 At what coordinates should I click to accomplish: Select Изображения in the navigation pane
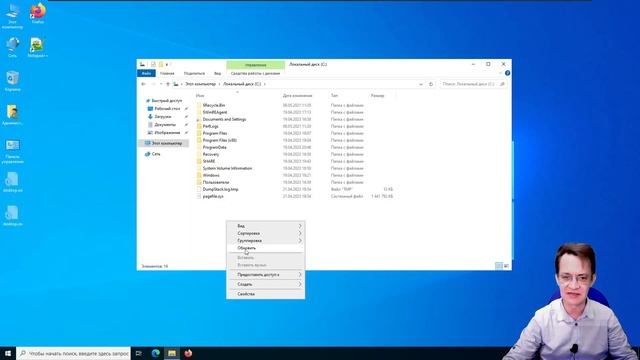167,133
